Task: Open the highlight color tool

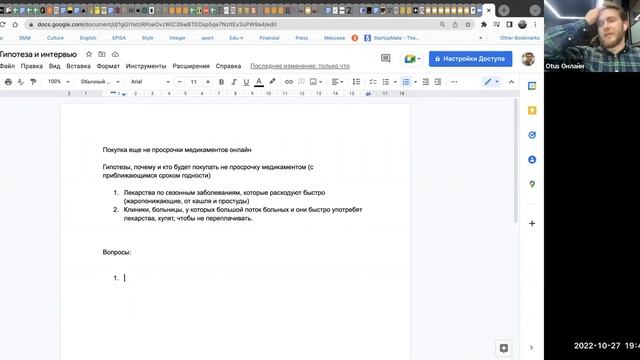Action: pos(272,82)
